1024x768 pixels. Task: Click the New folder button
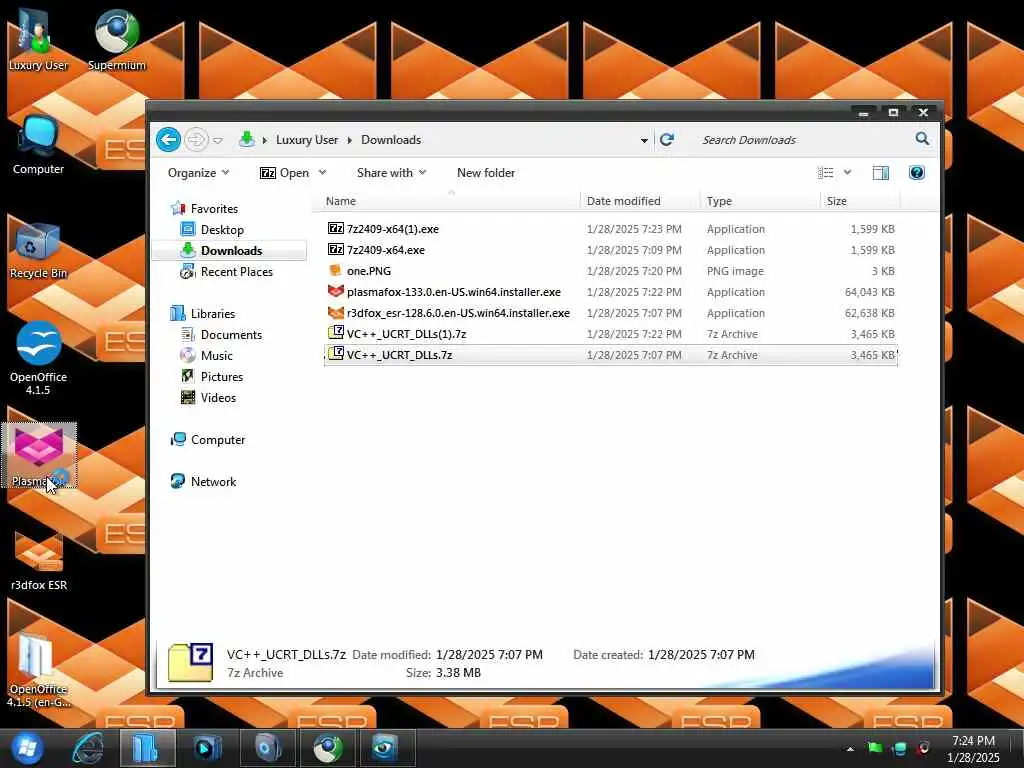click(486, 172)
